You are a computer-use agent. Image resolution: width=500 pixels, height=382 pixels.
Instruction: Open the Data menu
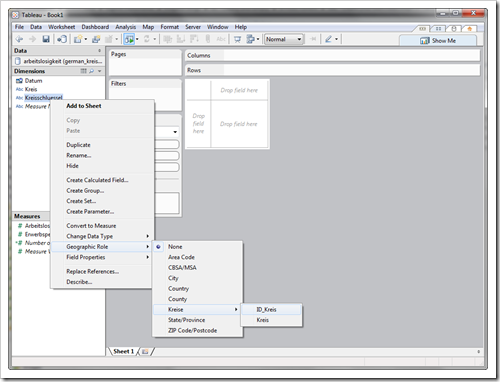(36, 27)
